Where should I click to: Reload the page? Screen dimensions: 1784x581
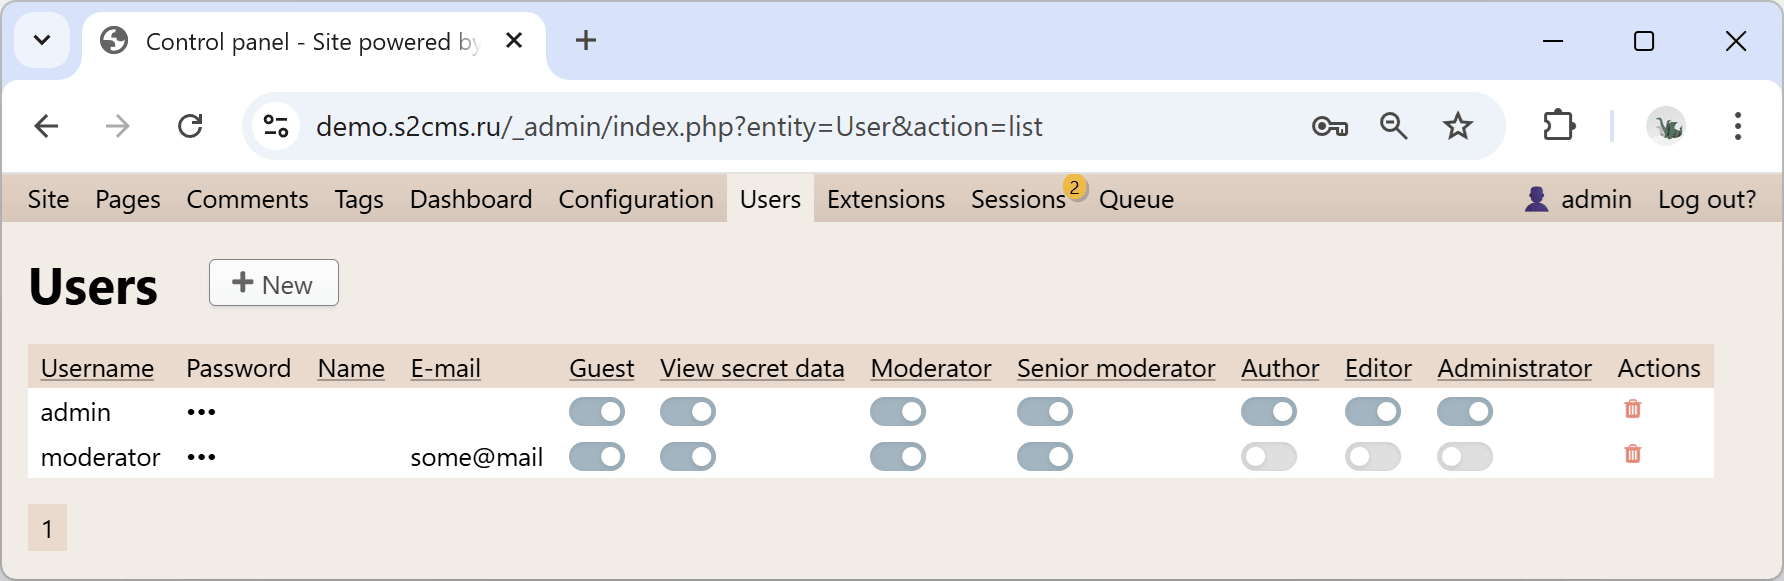point(190,126)
